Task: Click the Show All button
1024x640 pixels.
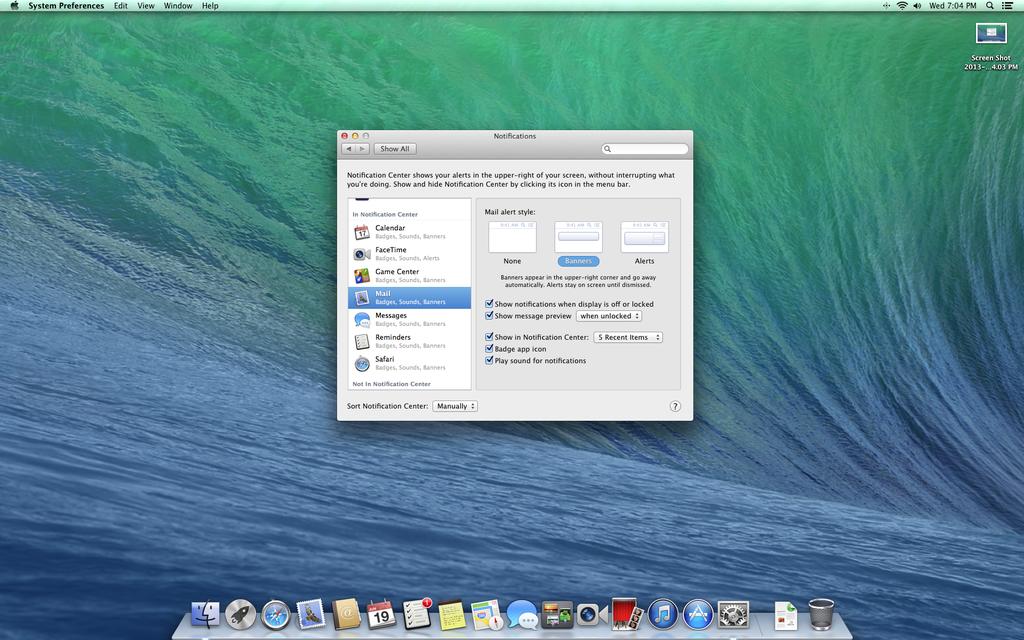Action: click(x=395, y=148)
